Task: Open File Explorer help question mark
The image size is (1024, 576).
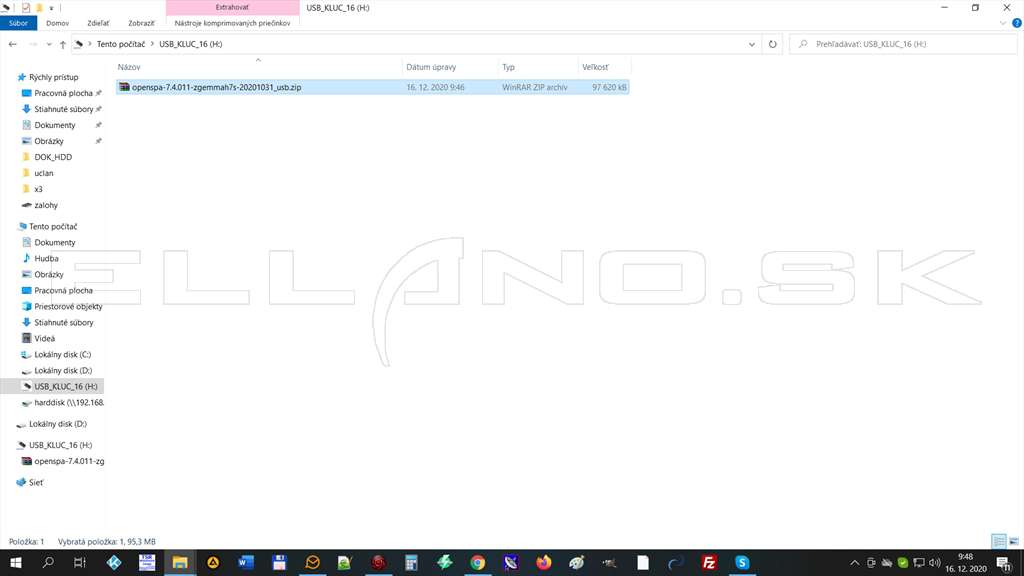Action: coord(1017,23)
